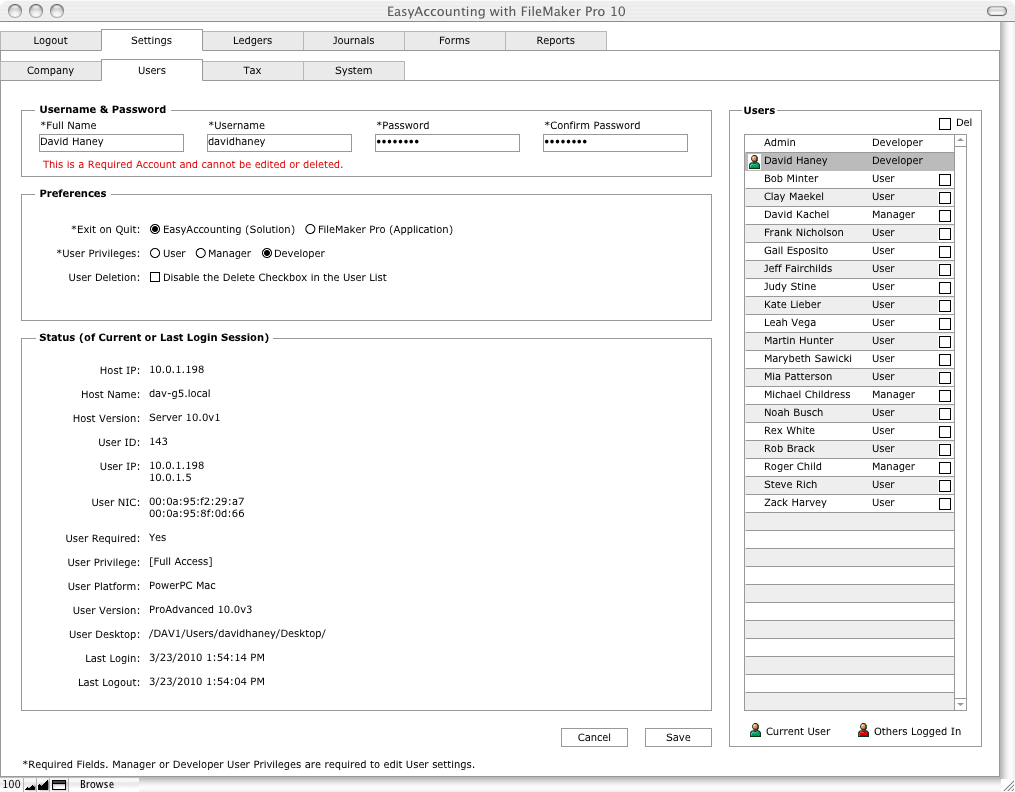Screen dimensions: 1015x792
Task: Click the Full Name input field
Action: pos(111,142)
